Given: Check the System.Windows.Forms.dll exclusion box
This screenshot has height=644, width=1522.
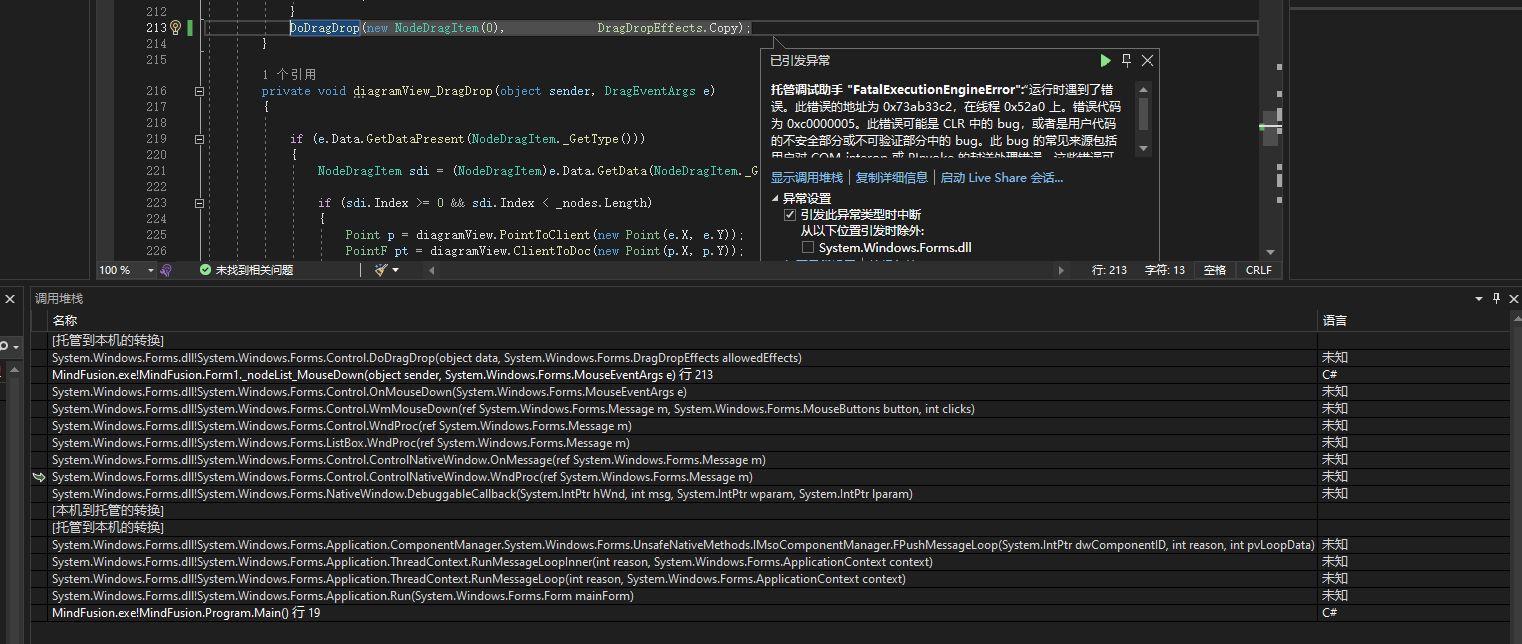Looking at the screenshot, I should [808, 247].
